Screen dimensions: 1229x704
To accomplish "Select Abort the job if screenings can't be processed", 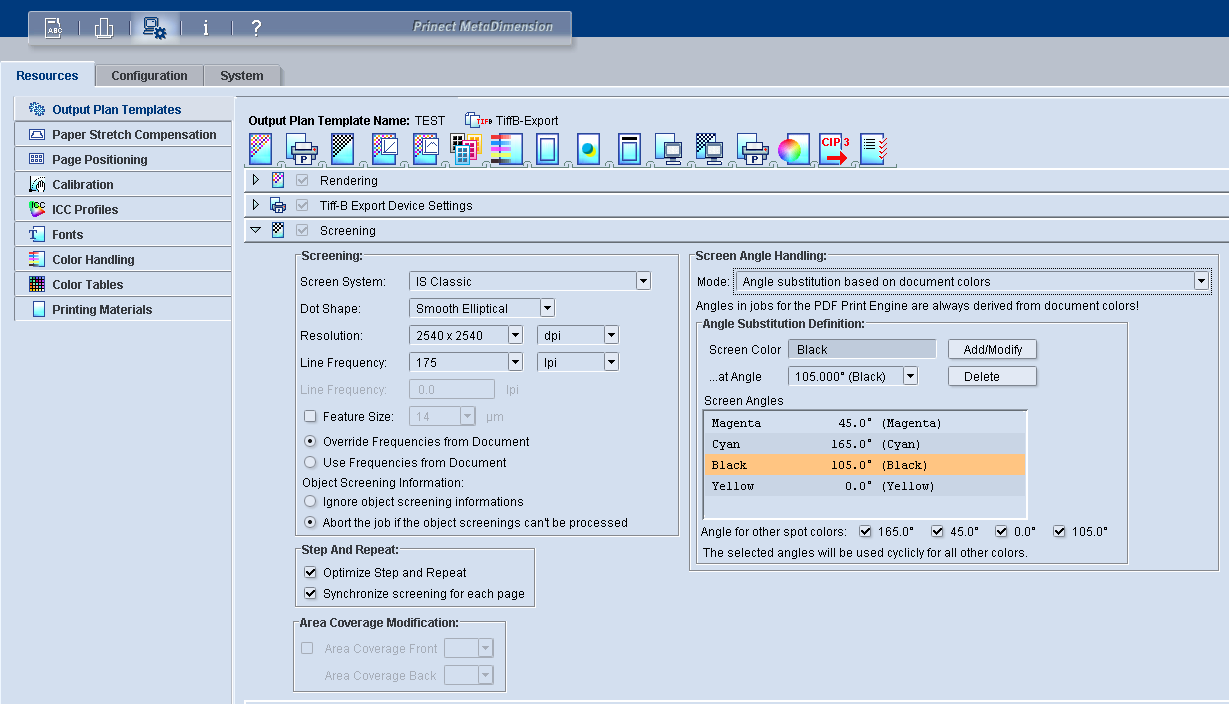I will (x=310, y=522).
